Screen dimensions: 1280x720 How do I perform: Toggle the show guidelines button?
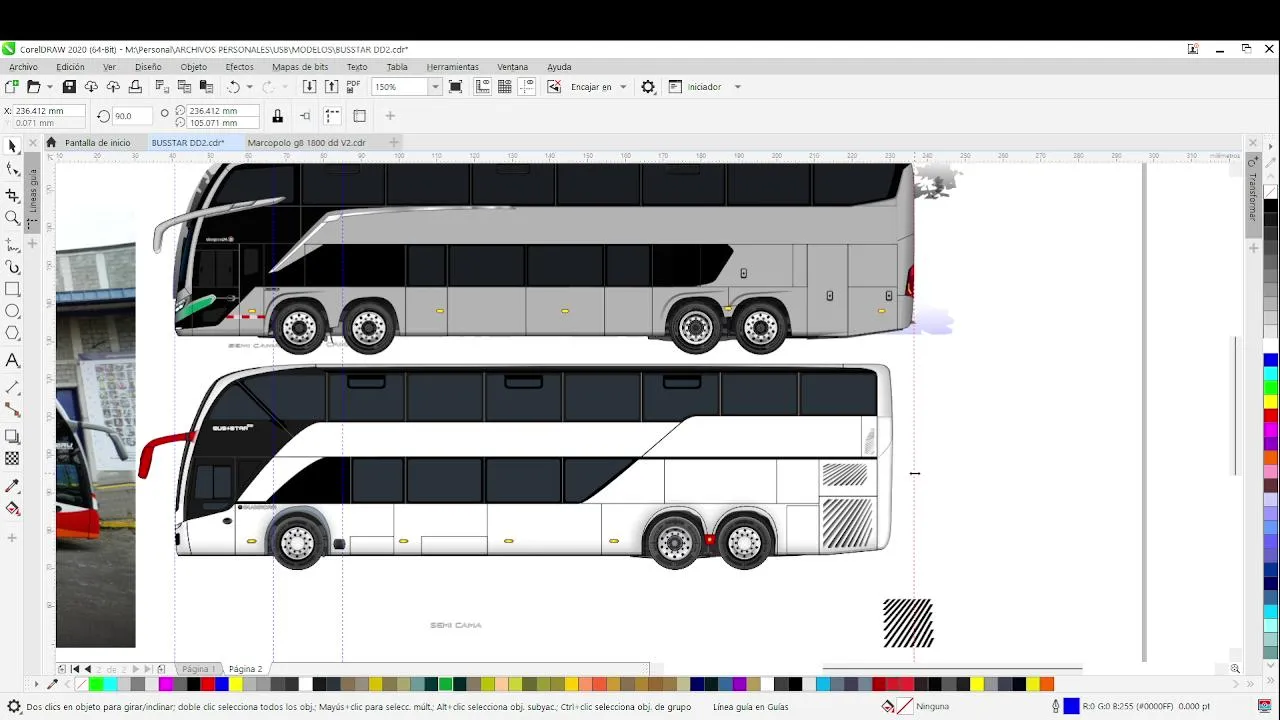pyautogui.click(x=527, y=87)
